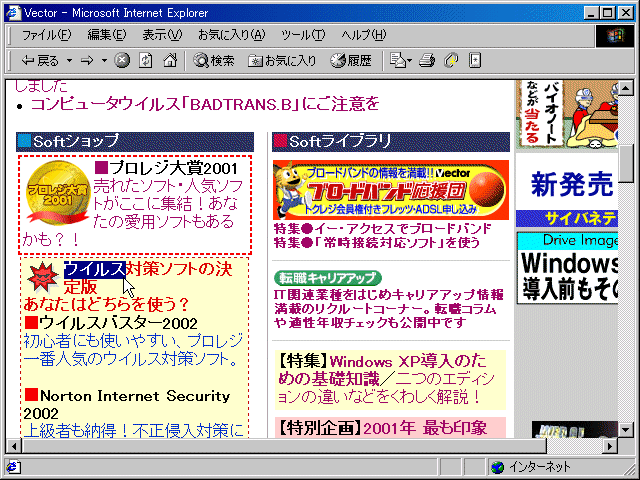Image resolution: width=640 pixels, height=480 pixels.
Task: Open the History (履歴) toolbar button
Action: pyautogui.click(x=351, y=61)
